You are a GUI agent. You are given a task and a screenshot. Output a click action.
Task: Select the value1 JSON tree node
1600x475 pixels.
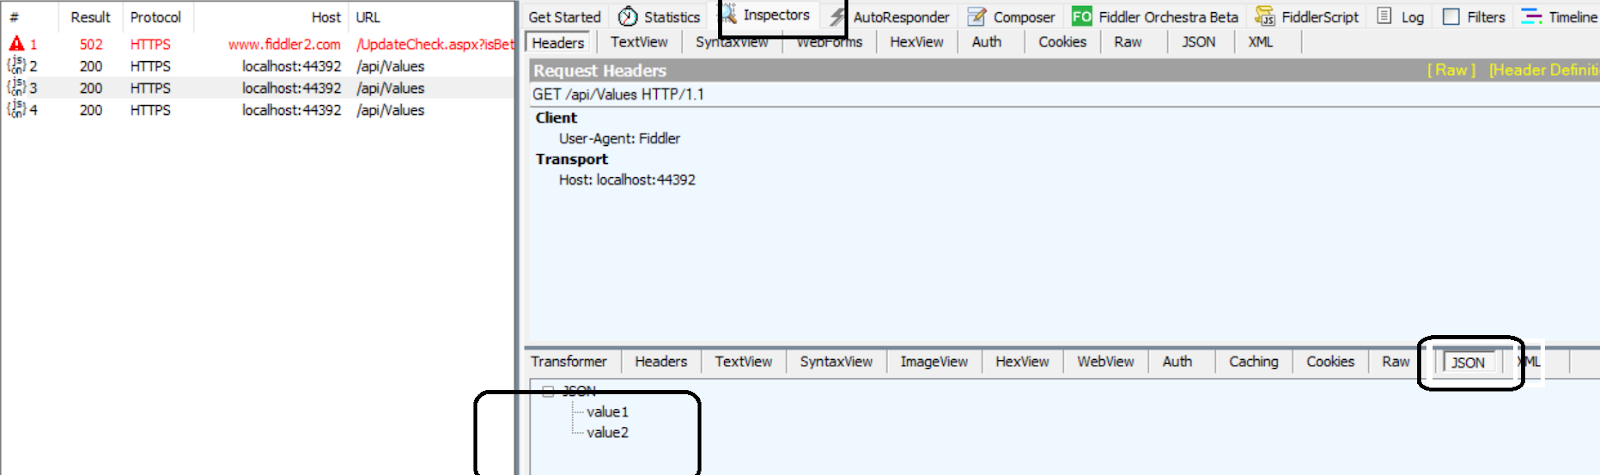pyautogui.click(x=607, y=412)
